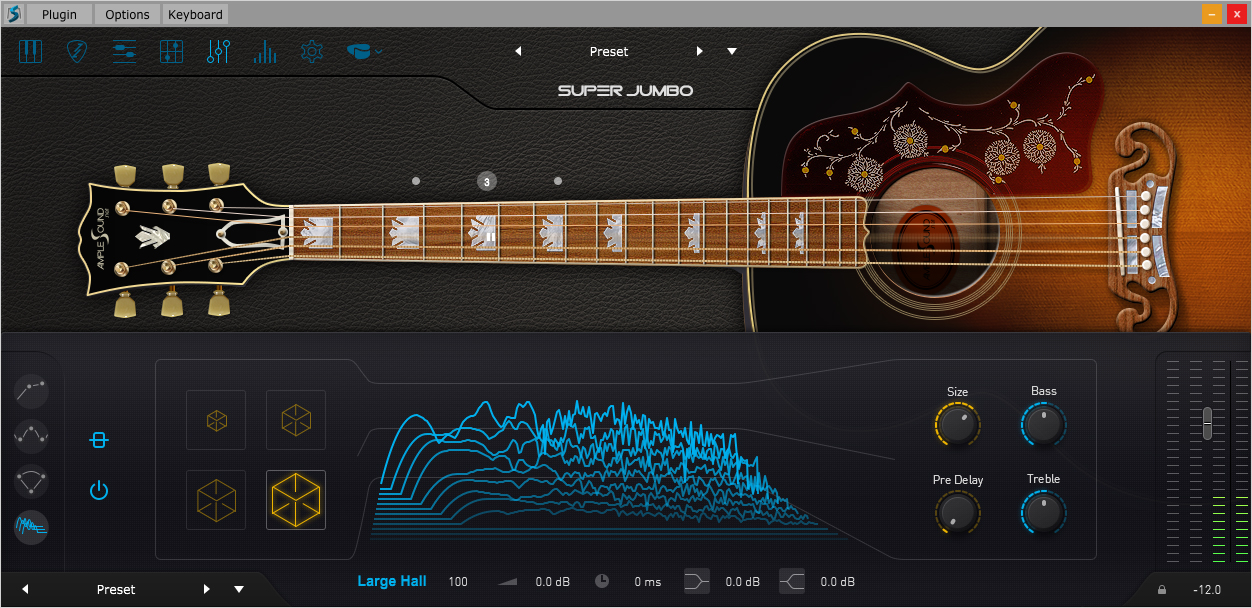Adjust the Treble knob
1252x608 pixels.
(x=1043, y=513)
